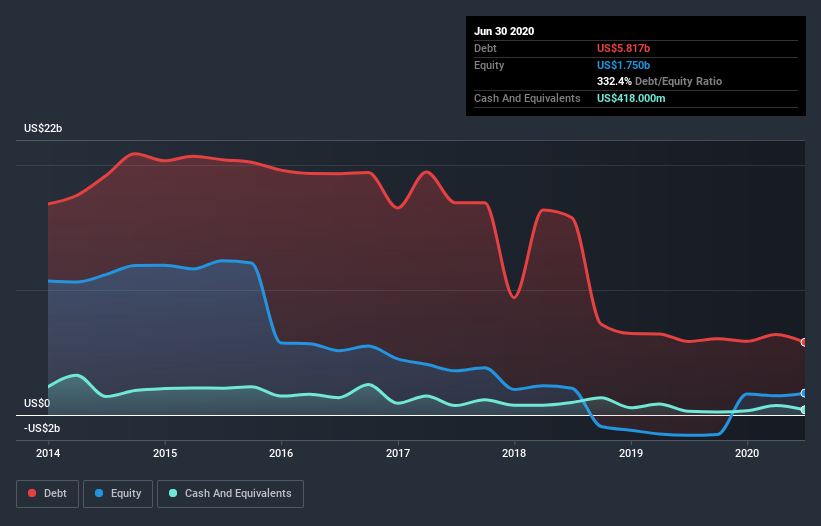This screenshot has height=526, width=821.
Task: Select the 2020 x-axis label
Action: 747,453
